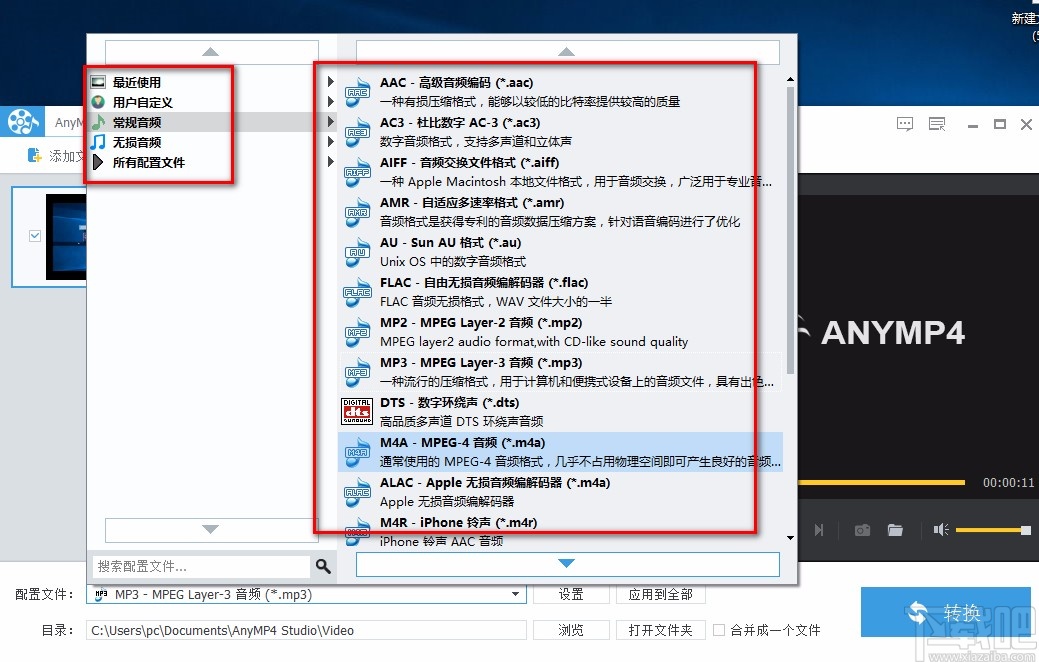Expand the AC3 format entry arrow
This screenshot has height=662, width=1039.
330,120
